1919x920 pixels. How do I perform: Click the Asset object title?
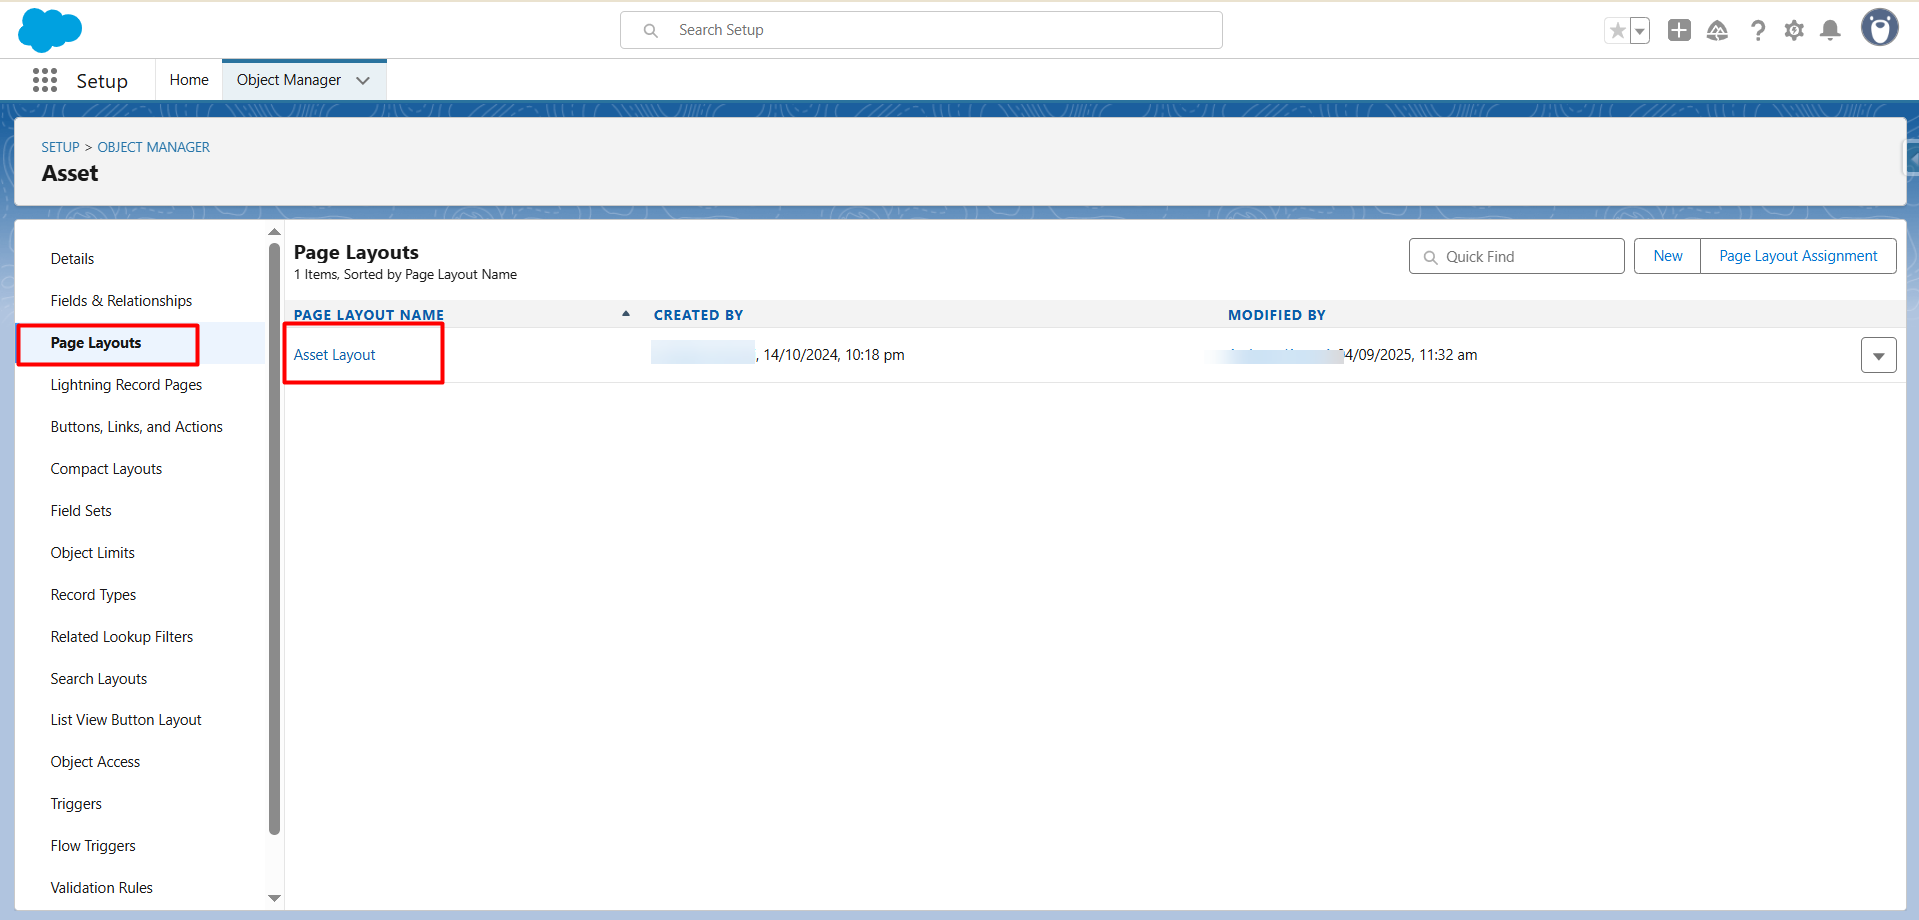pos(70,174)
